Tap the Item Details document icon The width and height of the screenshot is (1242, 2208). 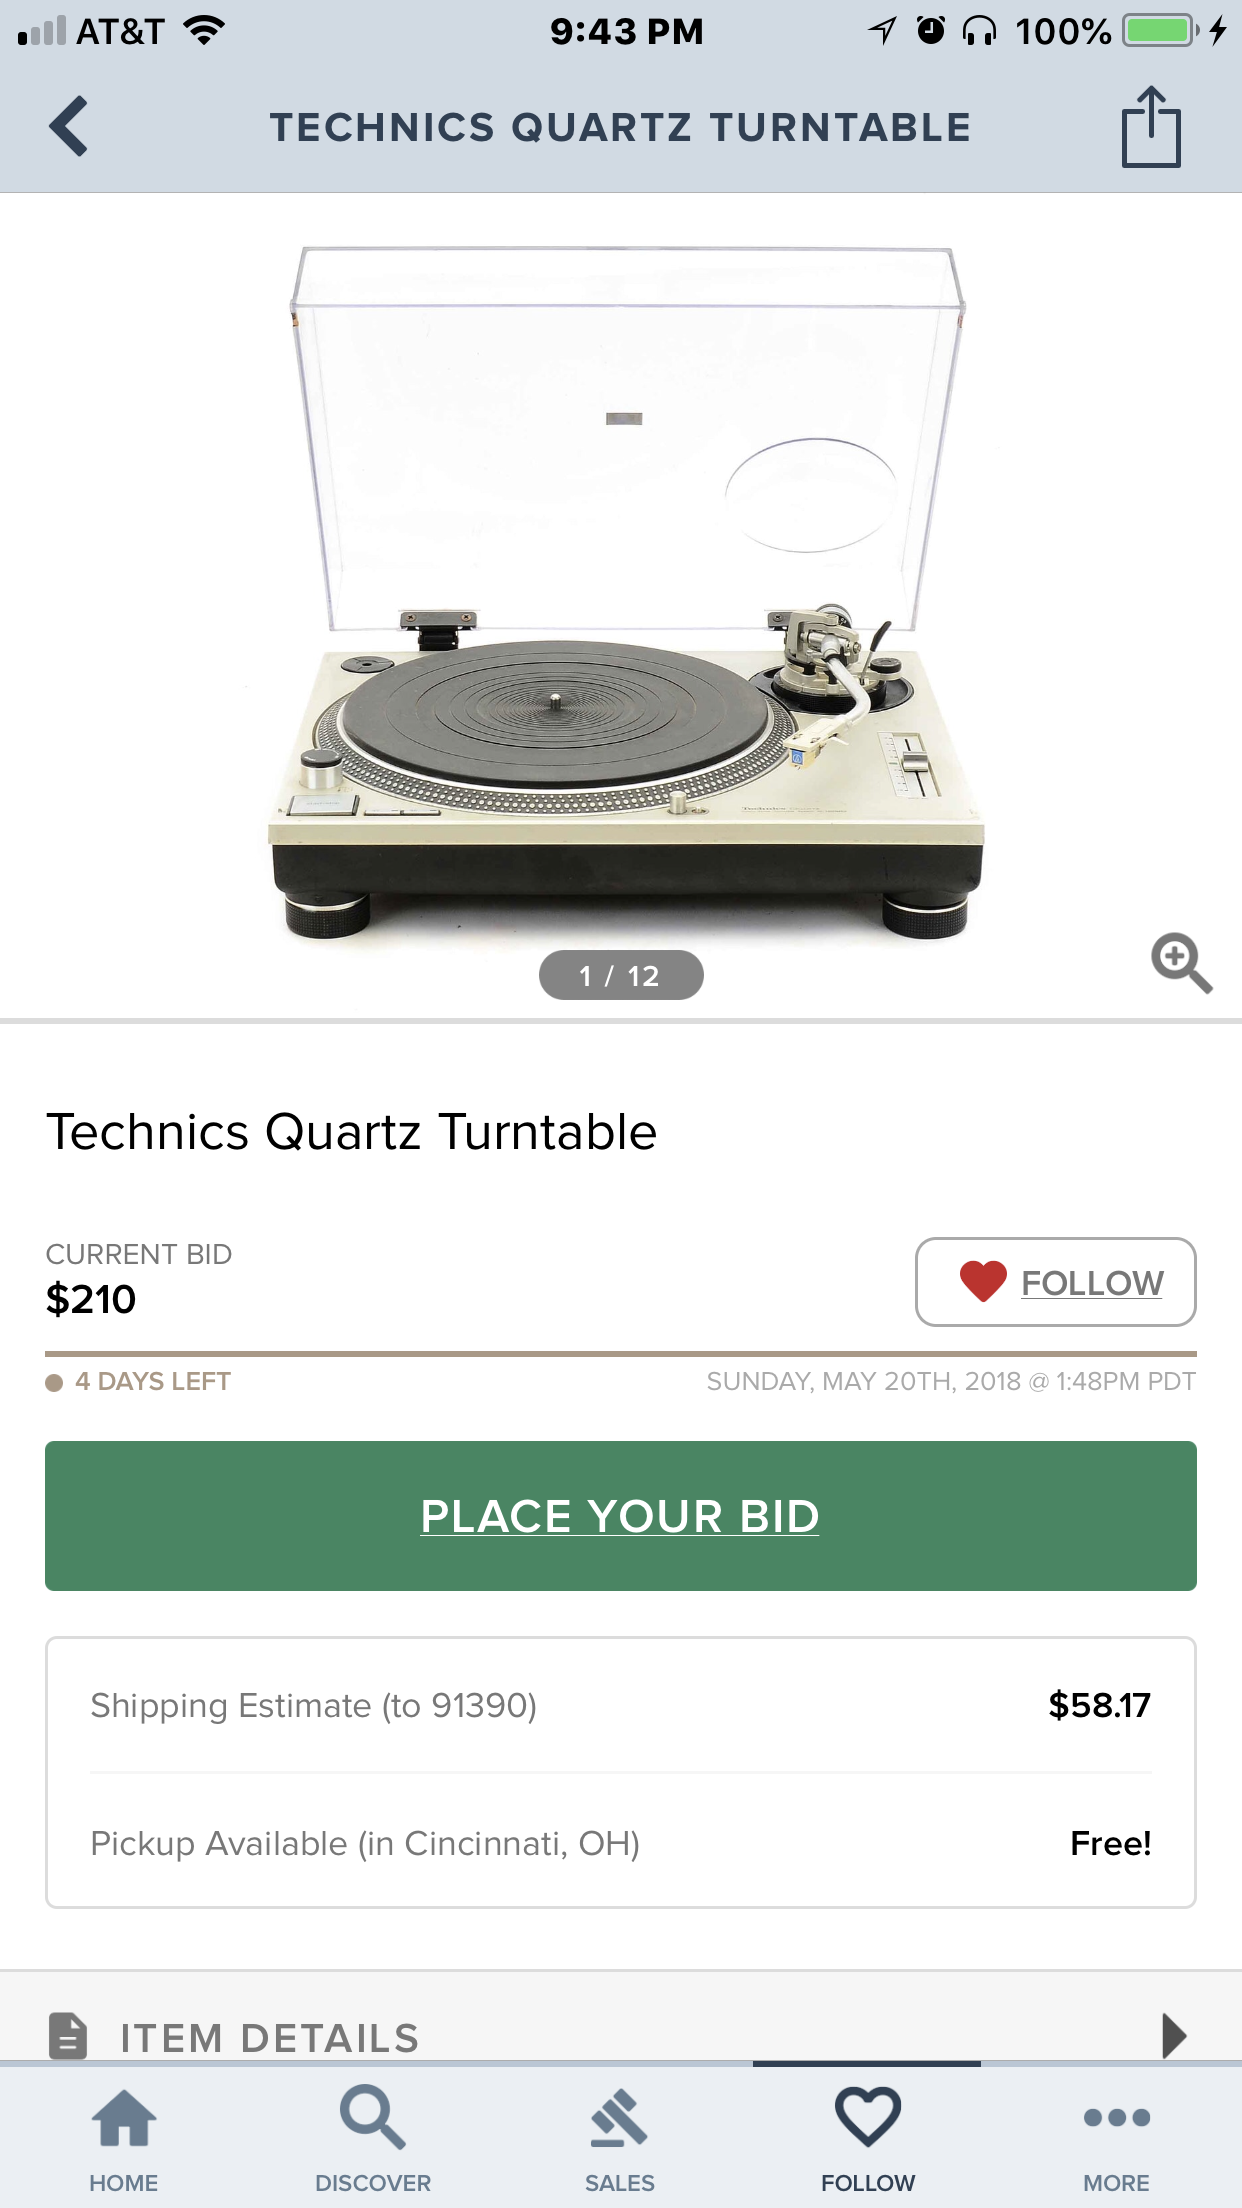click(x=68, y=2036)
